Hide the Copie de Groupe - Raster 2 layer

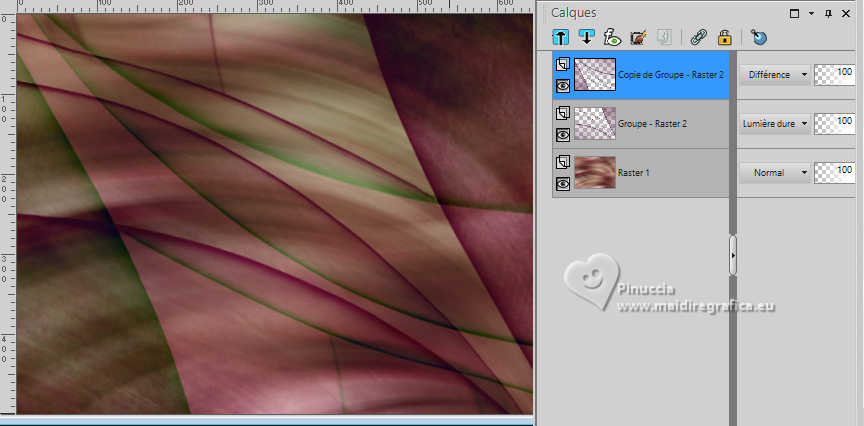click(x=563, y=85)
